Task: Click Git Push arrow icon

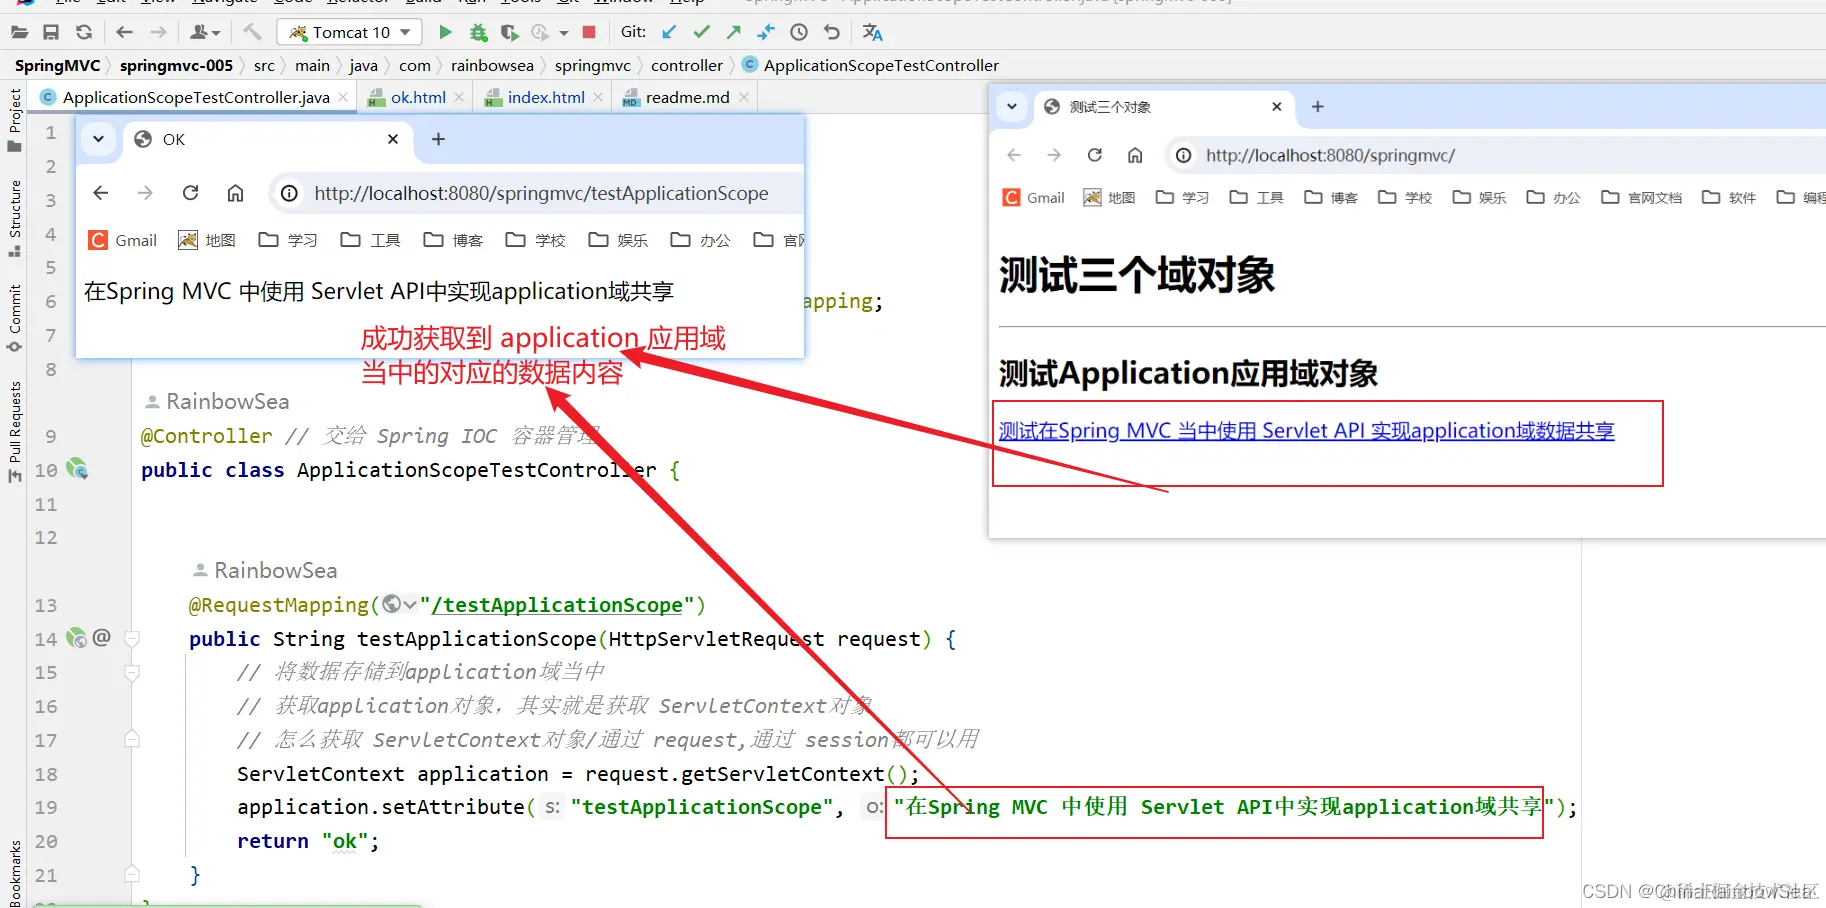Action: click(x=734, y=32)
